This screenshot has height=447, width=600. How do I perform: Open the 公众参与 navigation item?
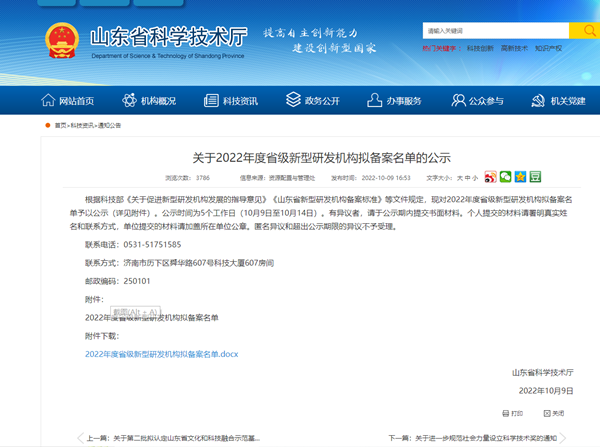tap(477, 100)
